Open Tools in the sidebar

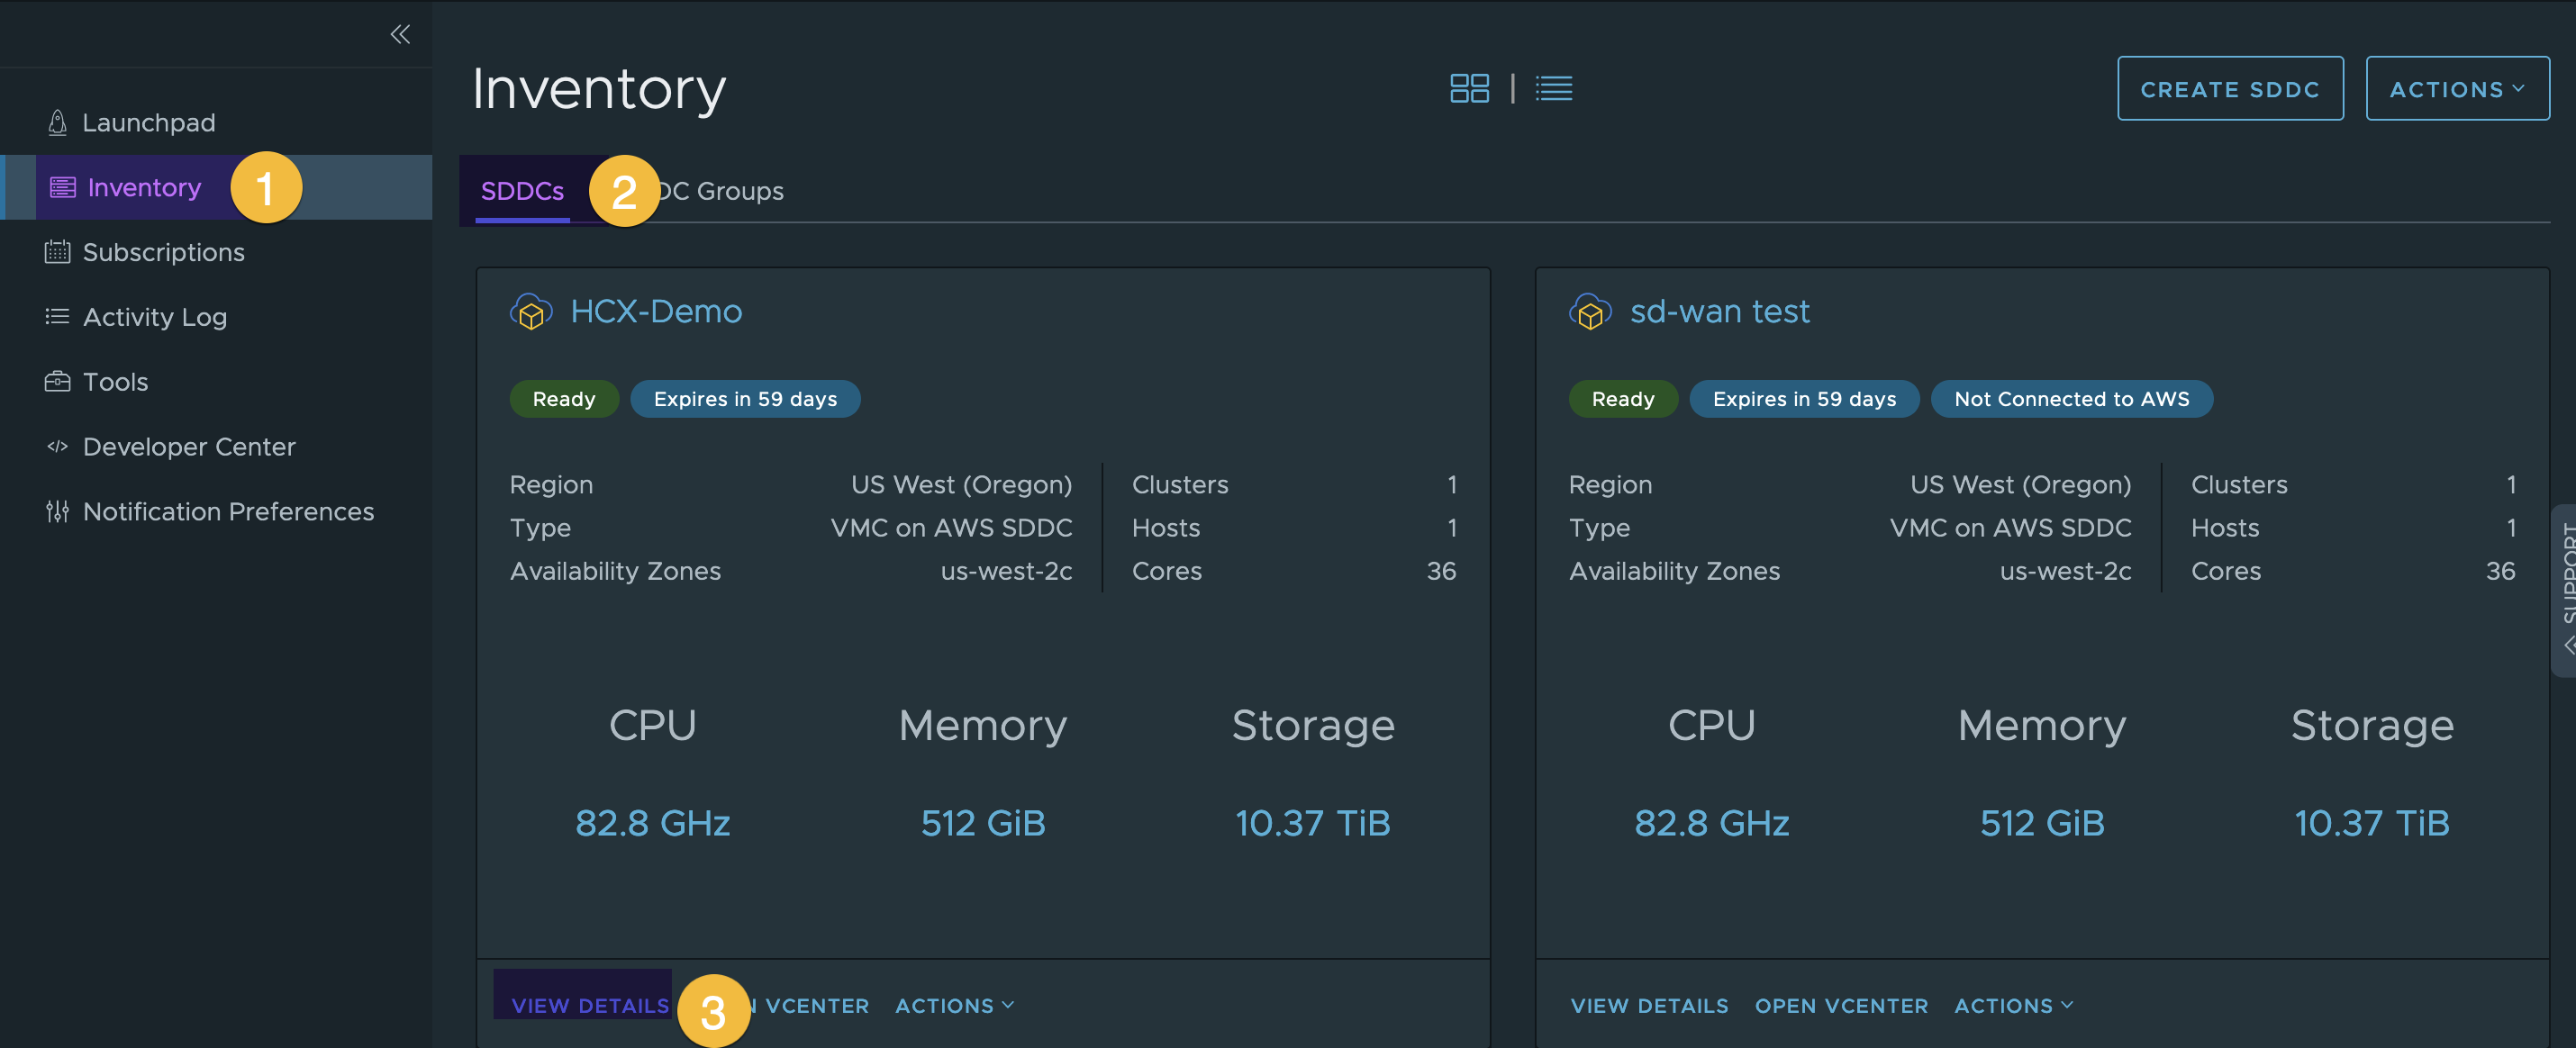click(x=115, y=382)
